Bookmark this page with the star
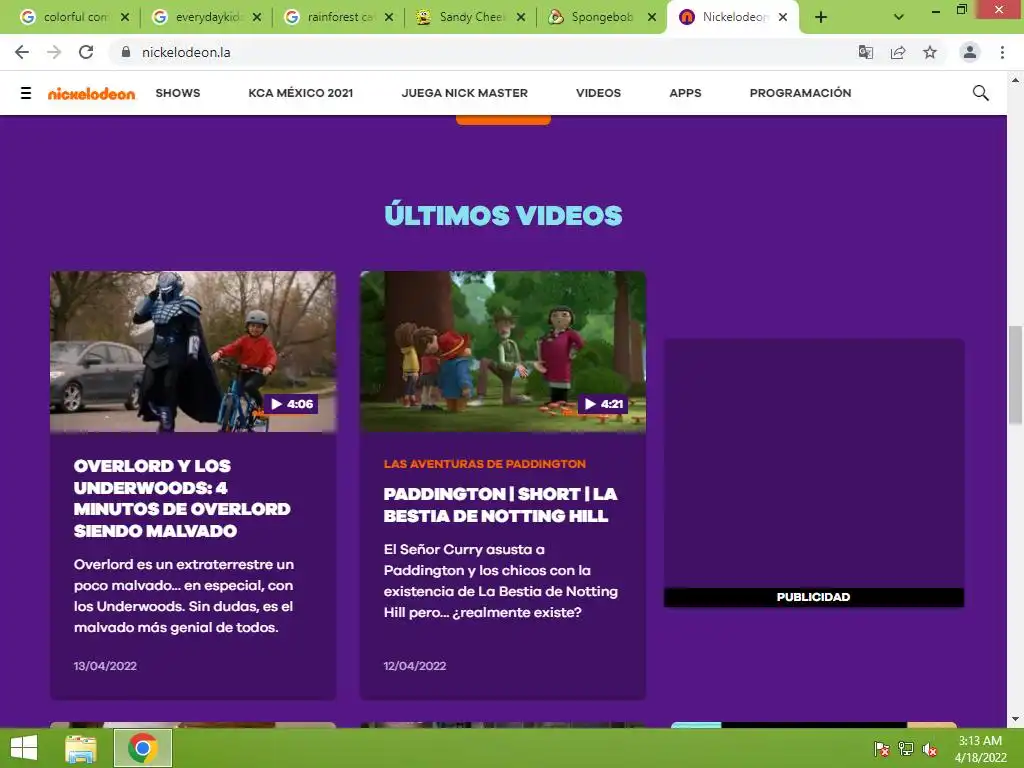The image size is (1024, 768). [930, 52]
